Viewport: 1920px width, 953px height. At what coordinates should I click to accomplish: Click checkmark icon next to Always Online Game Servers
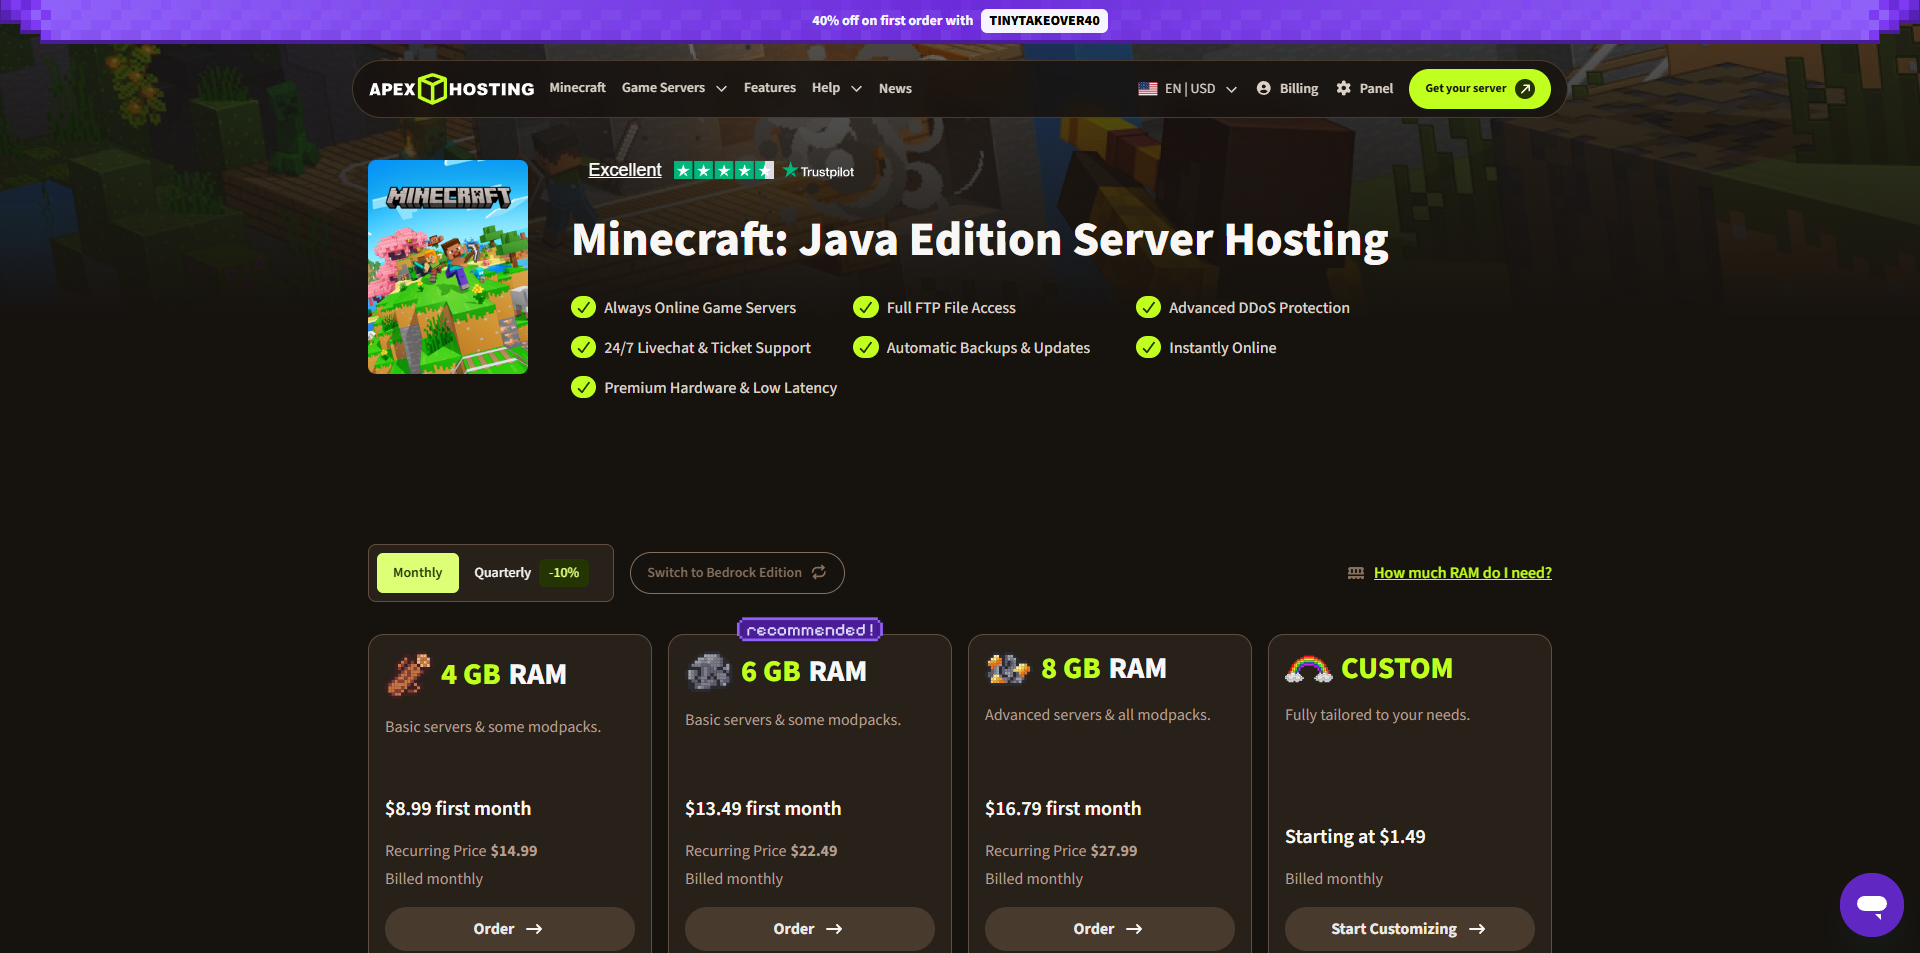pyautogui.click(x=584, y=307)
